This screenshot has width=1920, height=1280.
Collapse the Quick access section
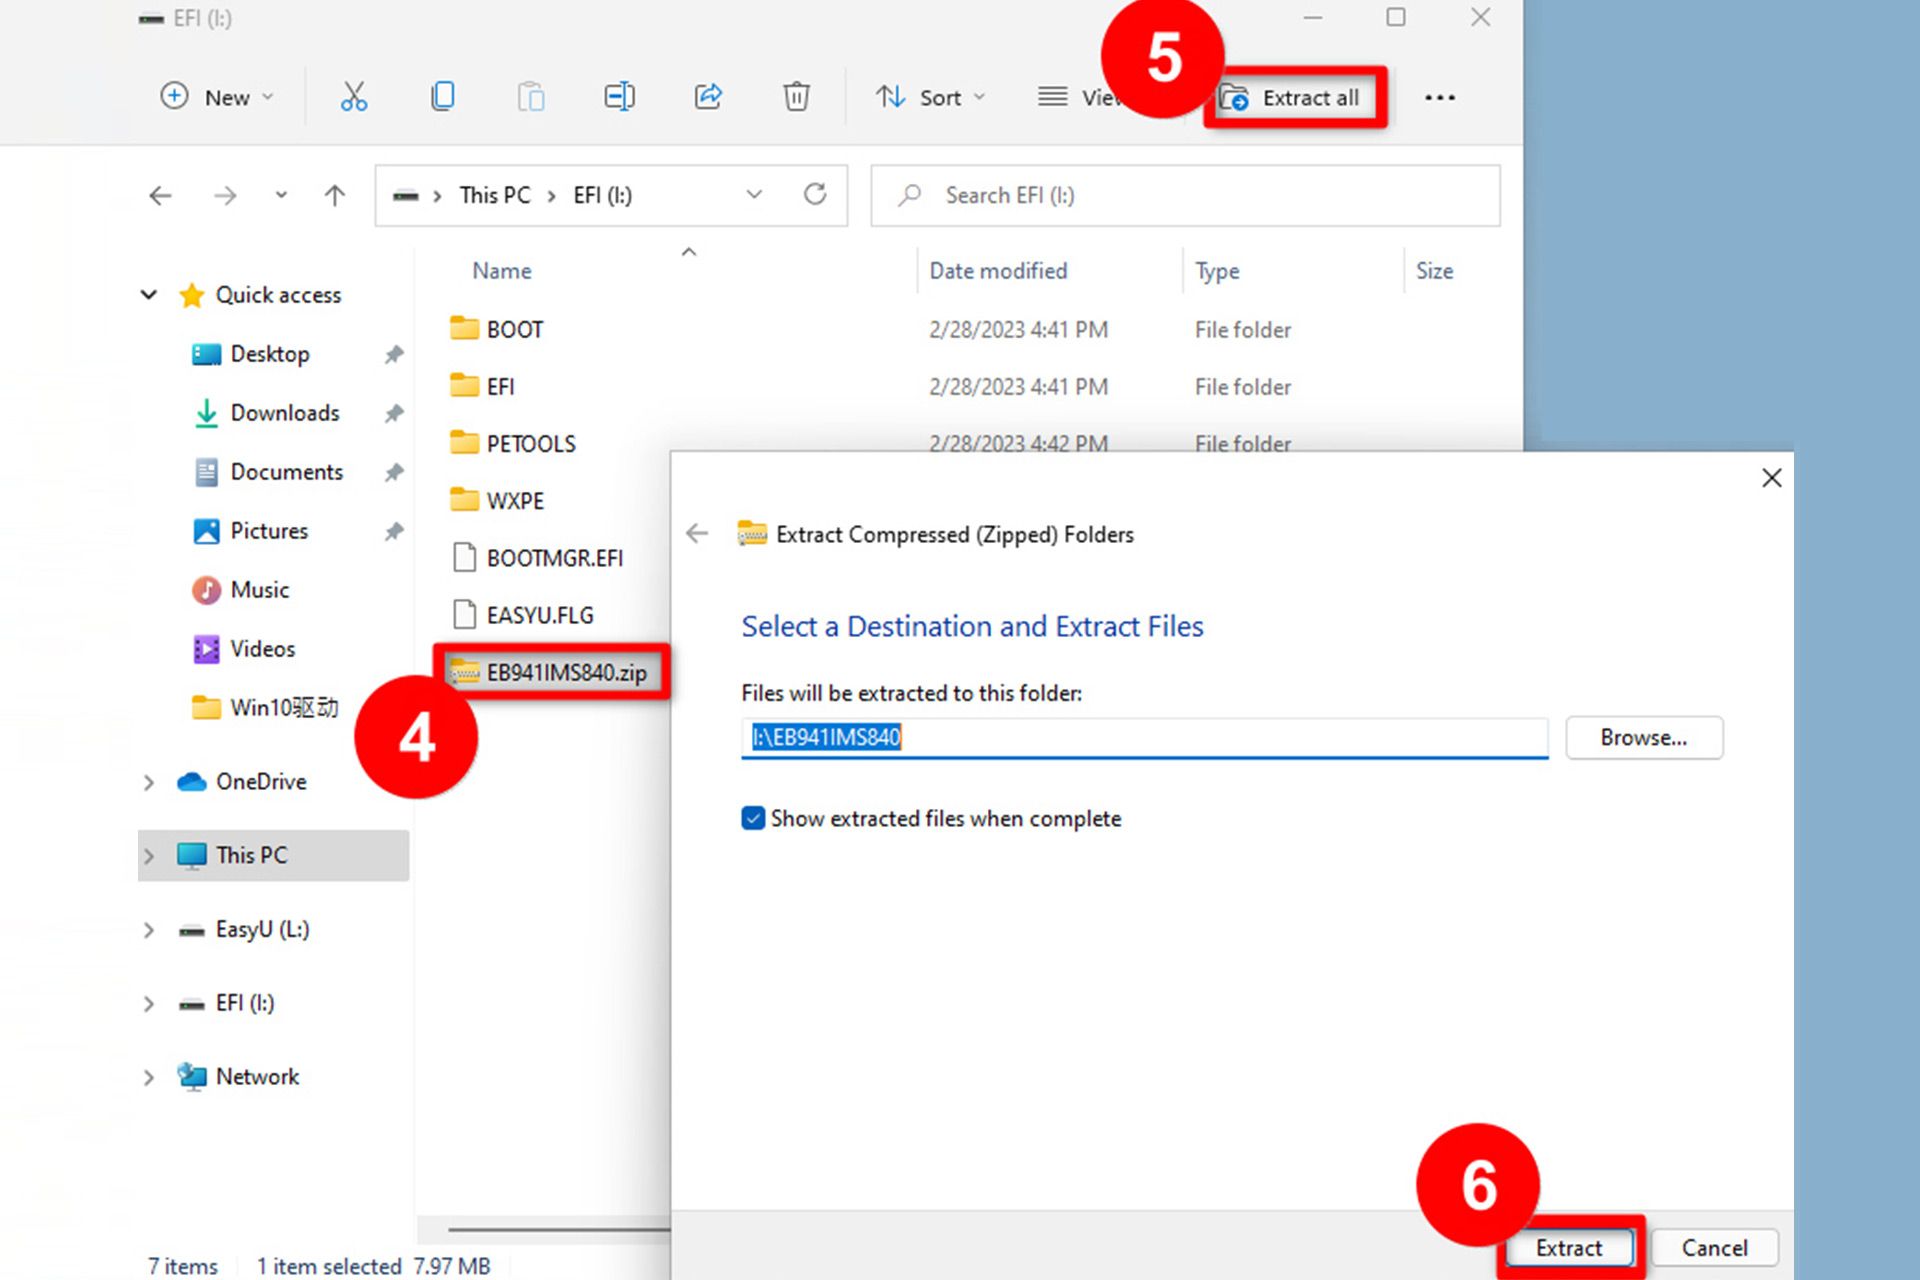tap(149, 295)
